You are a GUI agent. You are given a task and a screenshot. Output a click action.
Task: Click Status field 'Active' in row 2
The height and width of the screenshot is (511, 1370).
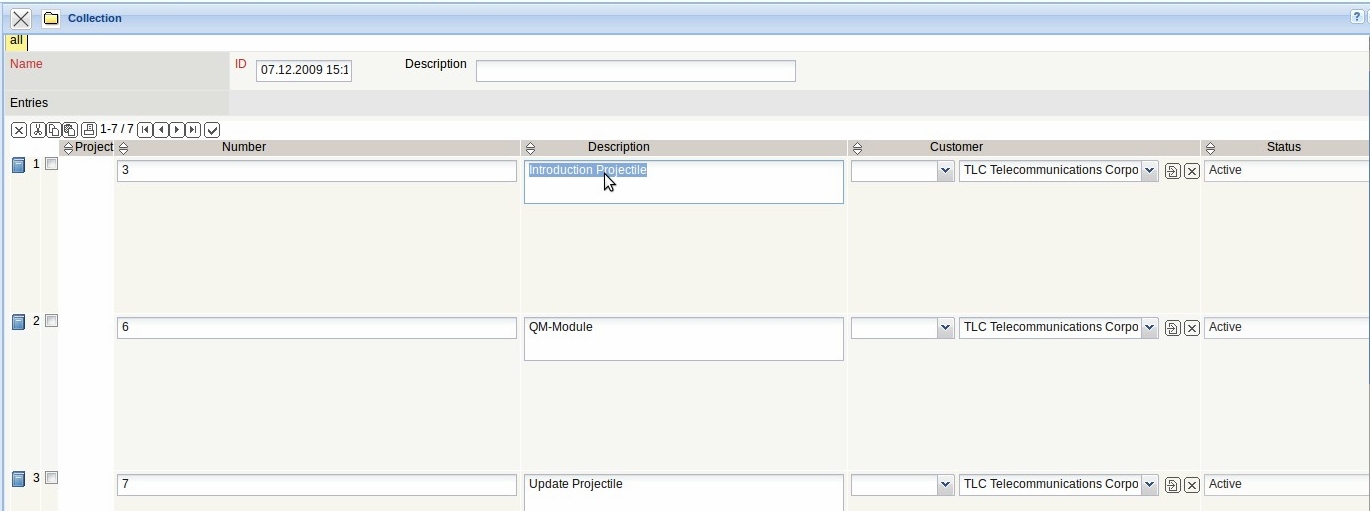pos(1287,328)
